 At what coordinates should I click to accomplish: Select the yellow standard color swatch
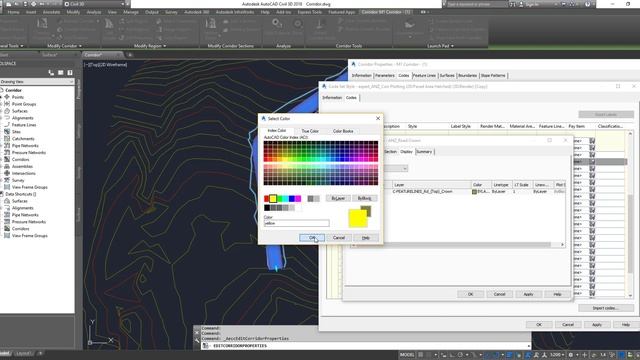tap(273, 199)
